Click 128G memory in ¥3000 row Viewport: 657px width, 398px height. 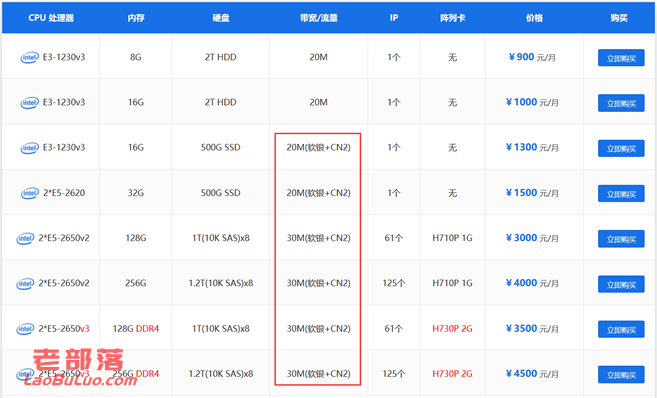[136, 238]
